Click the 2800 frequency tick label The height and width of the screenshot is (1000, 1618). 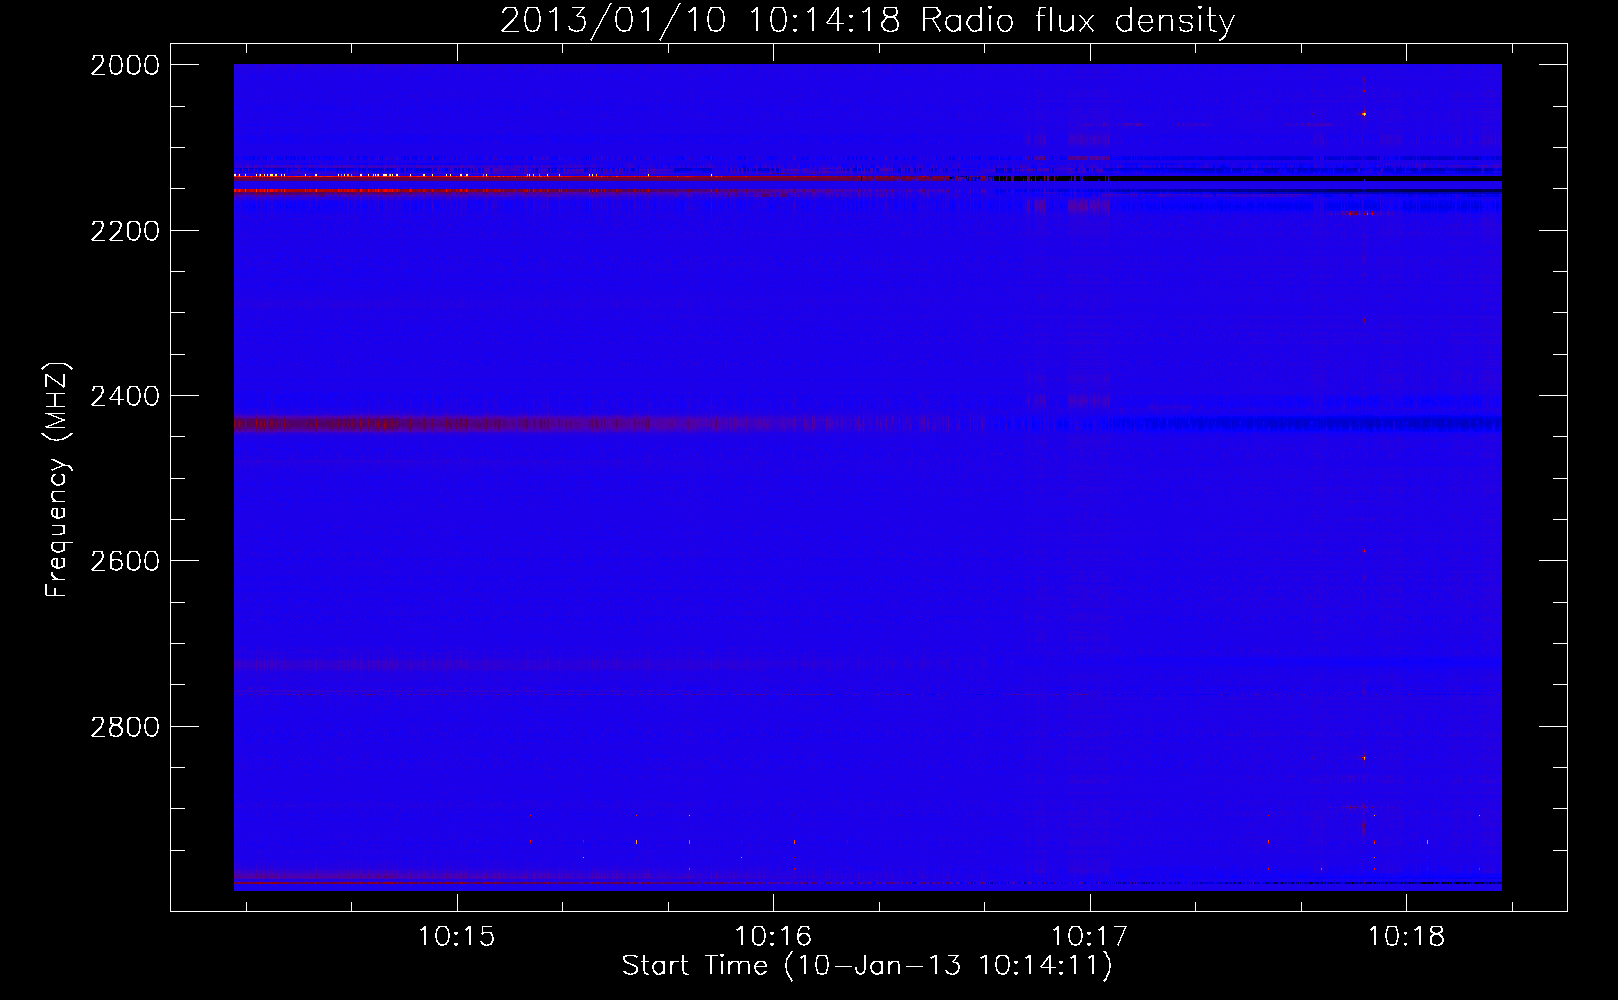pos(125,727)
